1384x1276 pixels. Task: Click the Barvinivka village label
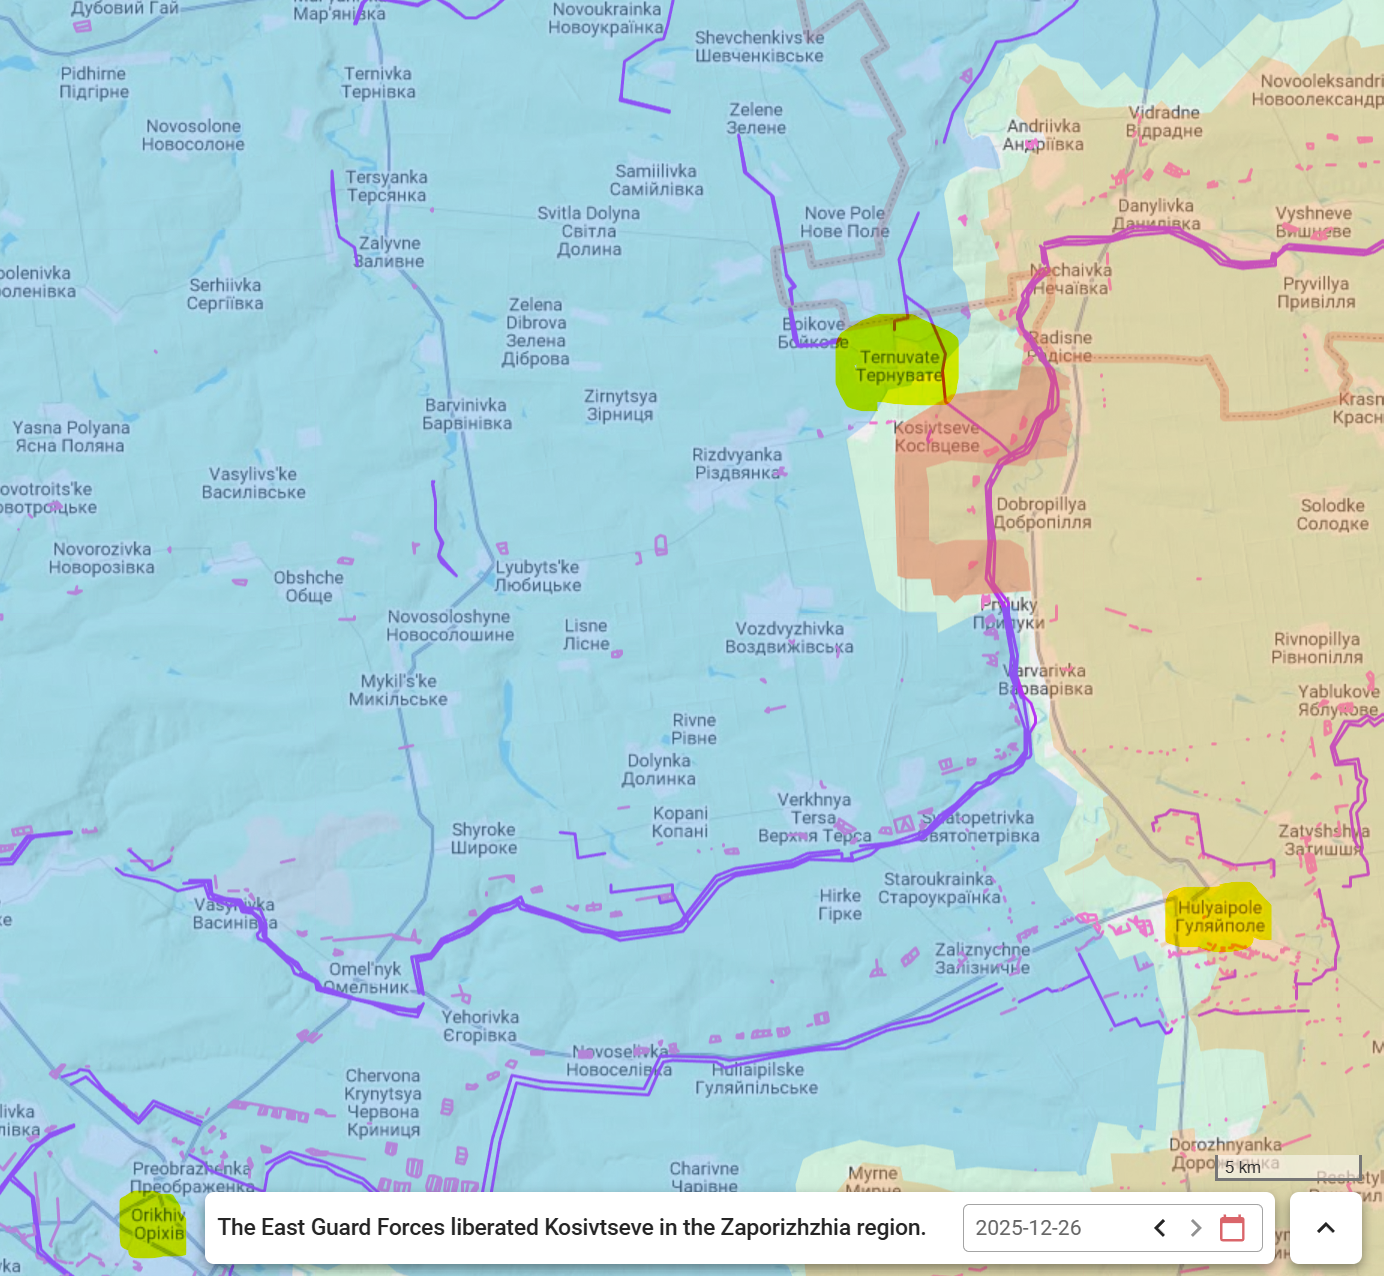coord(467,414)
